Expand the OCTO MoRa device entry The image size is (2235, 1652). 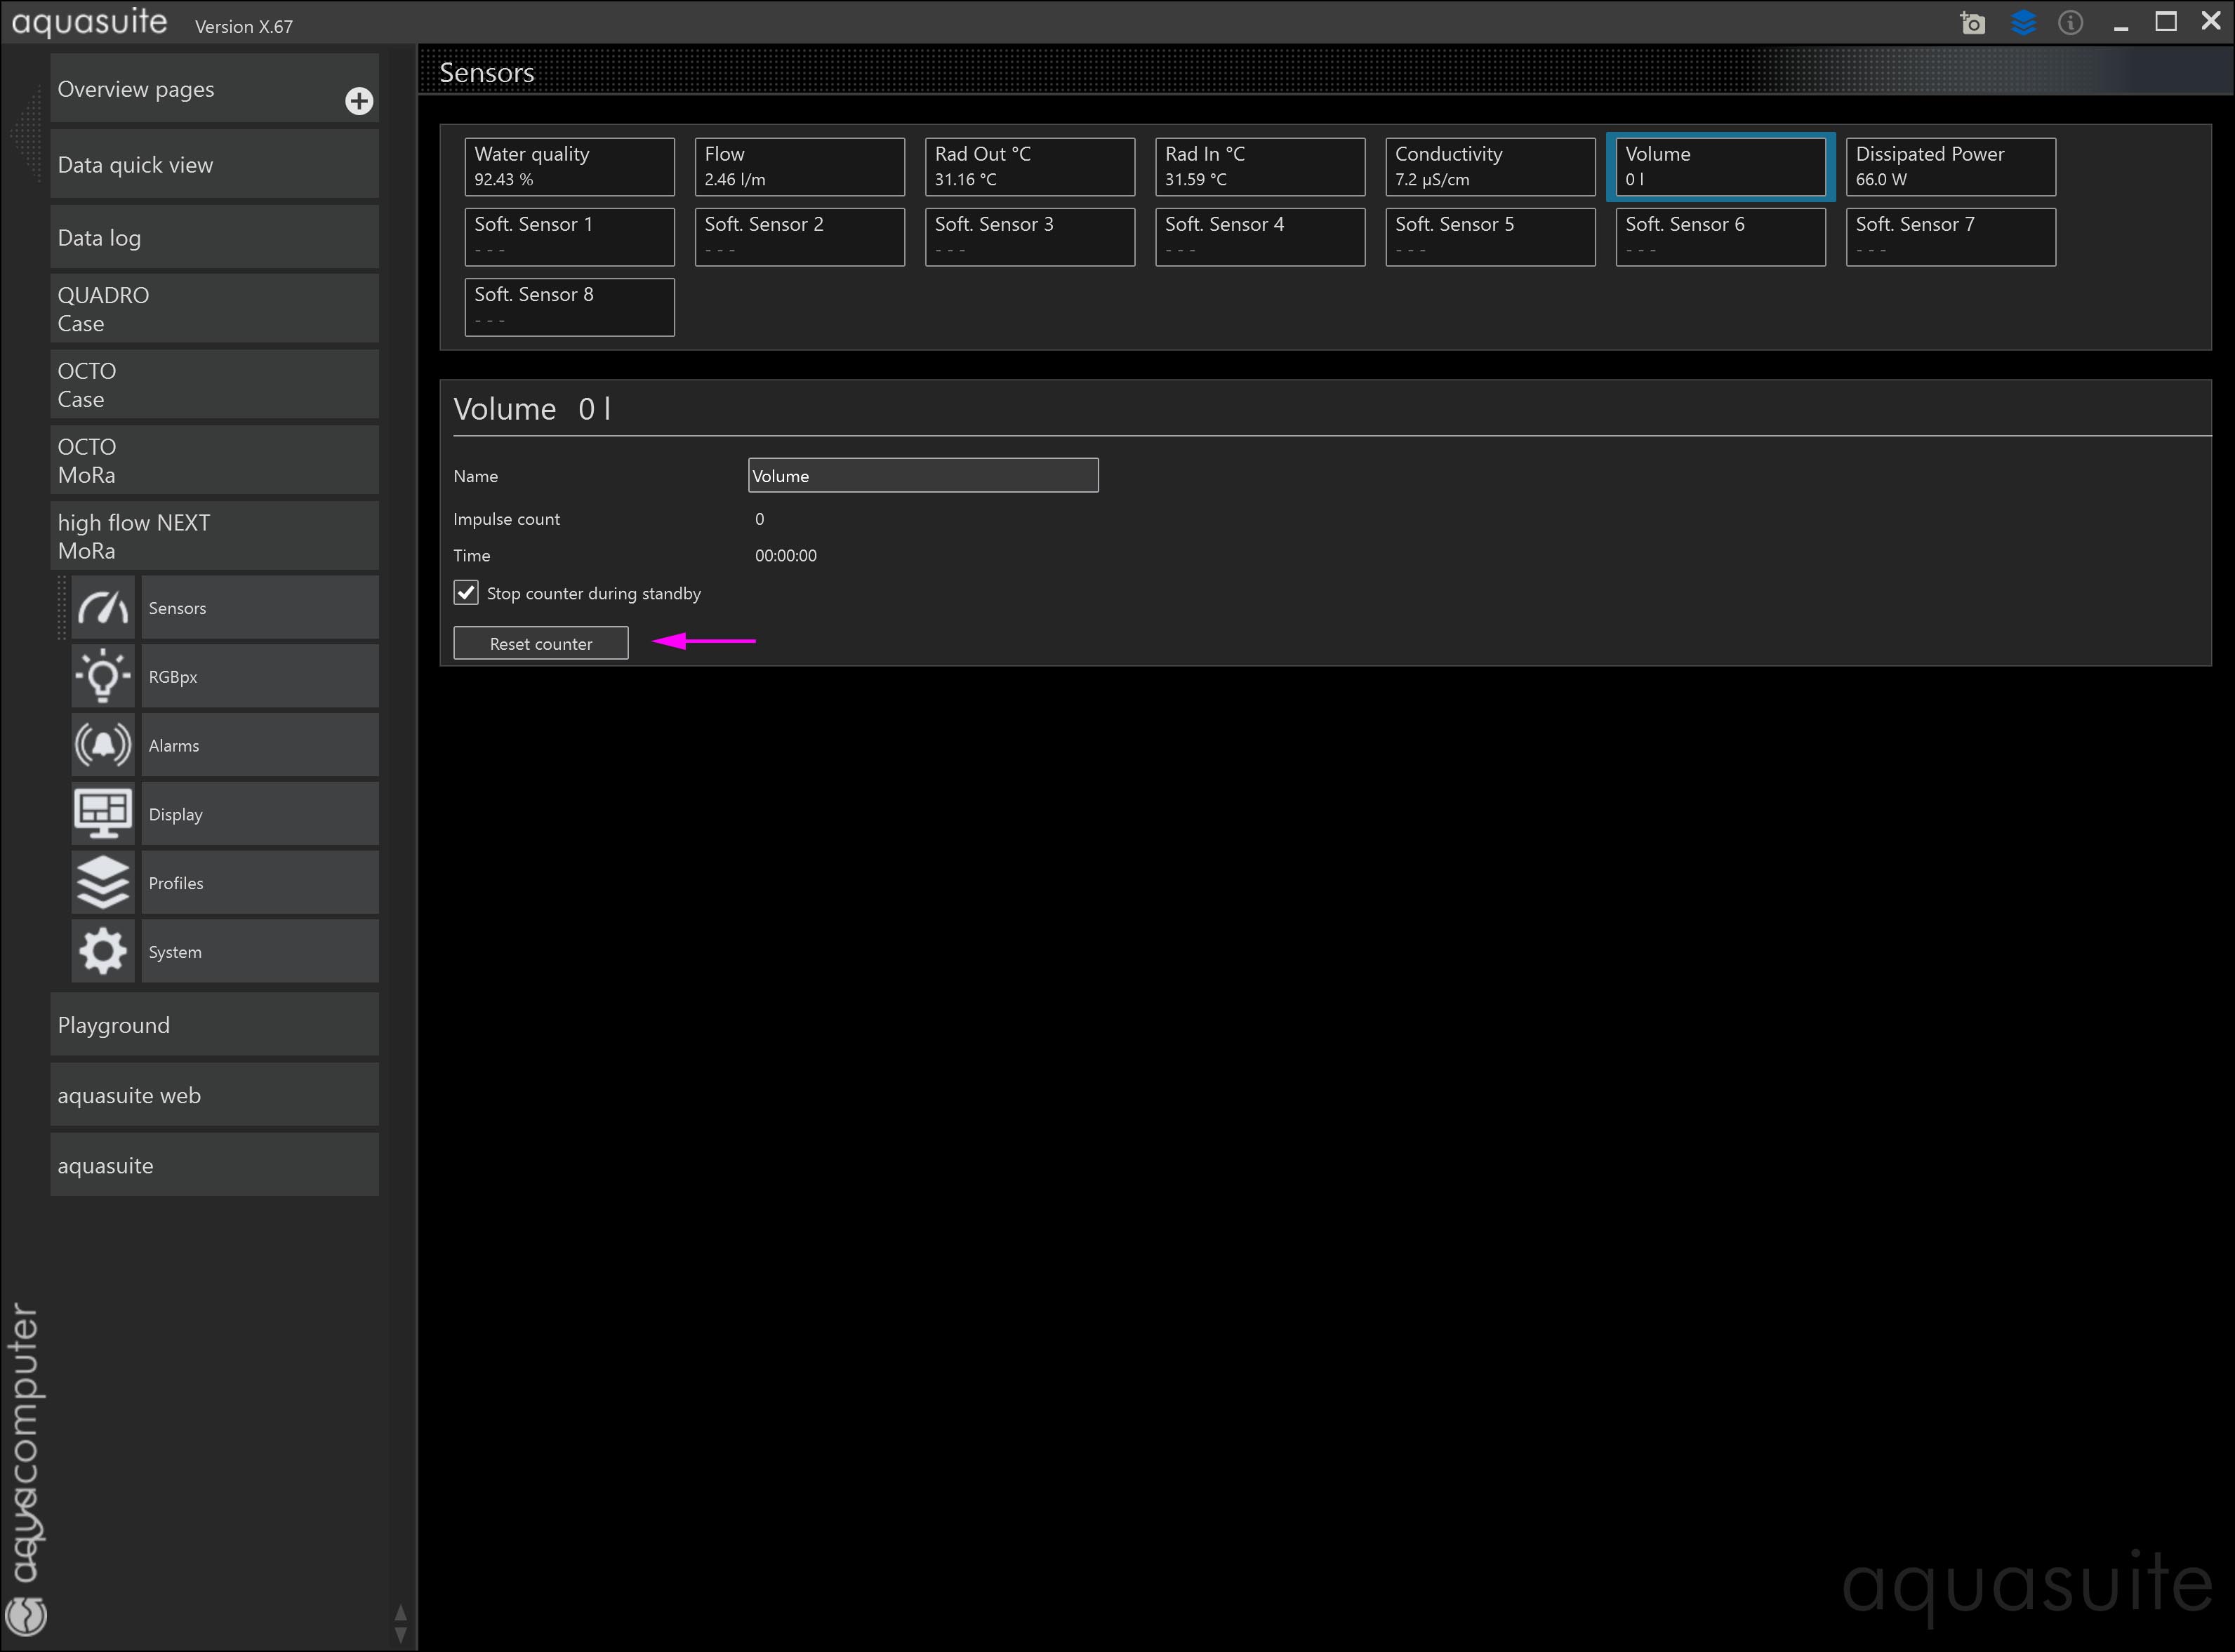pos(214,461)
